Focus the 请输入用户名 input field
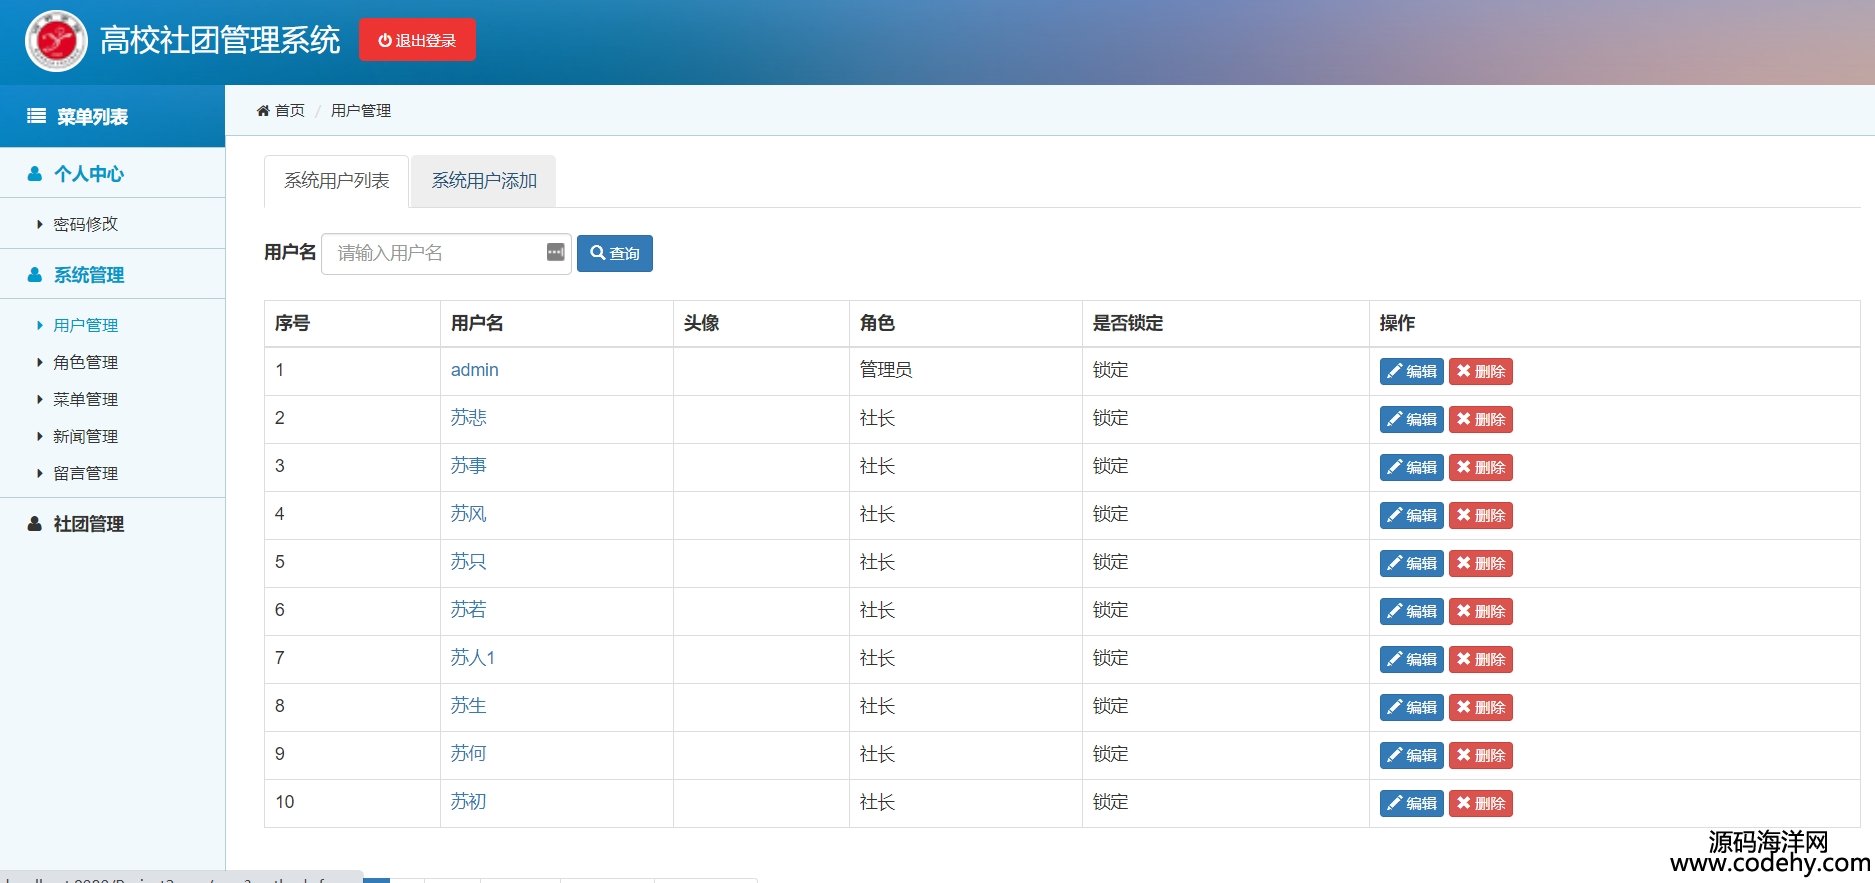 [435, 254]
